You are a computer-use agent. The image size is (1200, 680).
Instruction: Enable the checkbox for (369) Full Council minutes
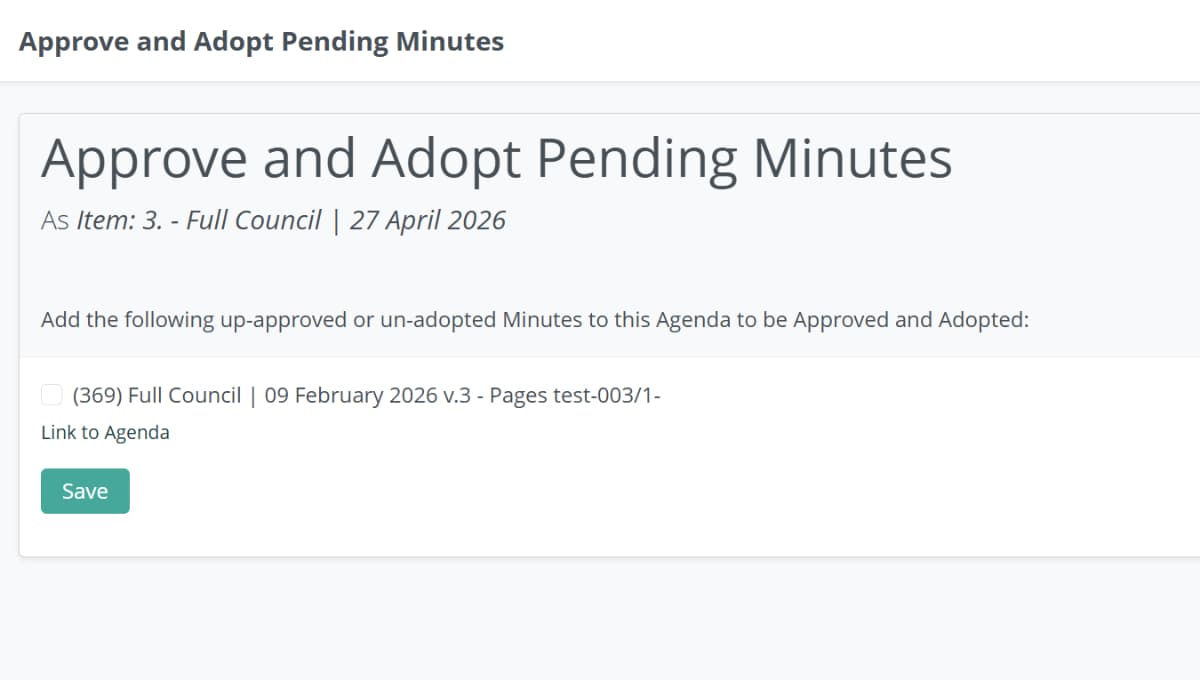(x=52, y=395)
